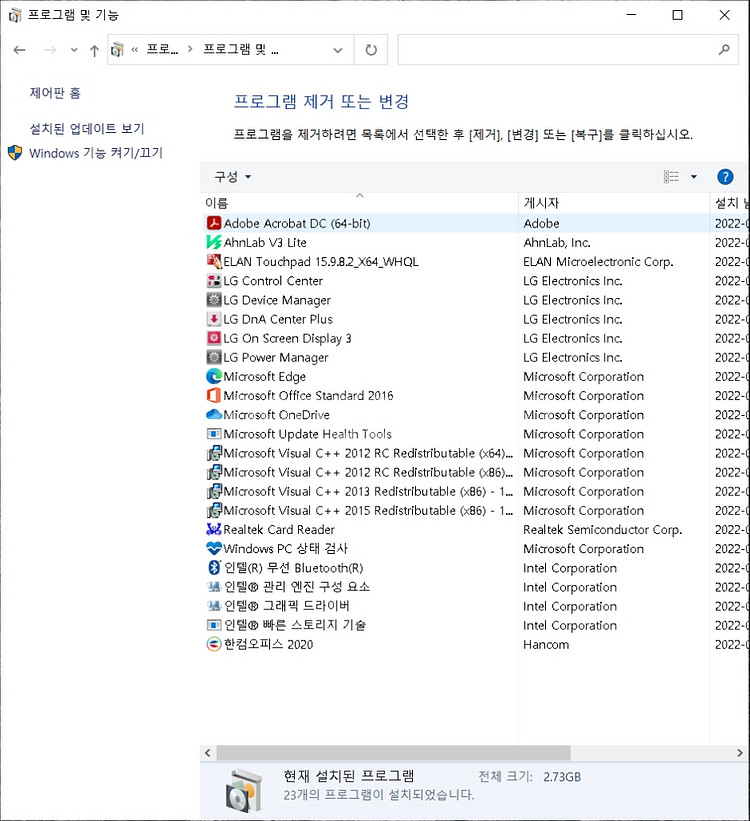Expand the address bar history dropdown
Image resolution: width=750 pixels, height=821 pixels.
(x=338, y=50)
